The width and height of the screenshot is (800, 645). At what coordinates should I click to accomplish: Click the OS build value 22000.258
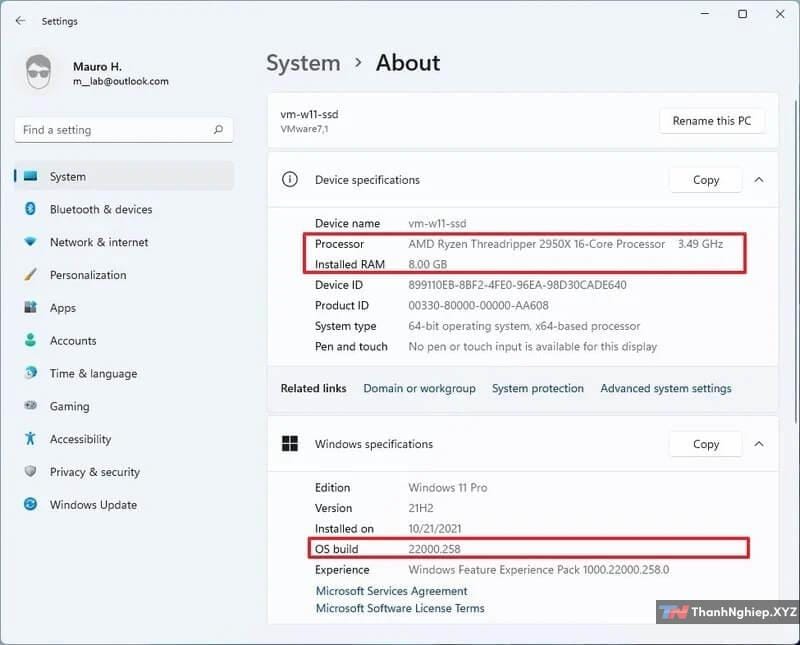tap(434, 549)
